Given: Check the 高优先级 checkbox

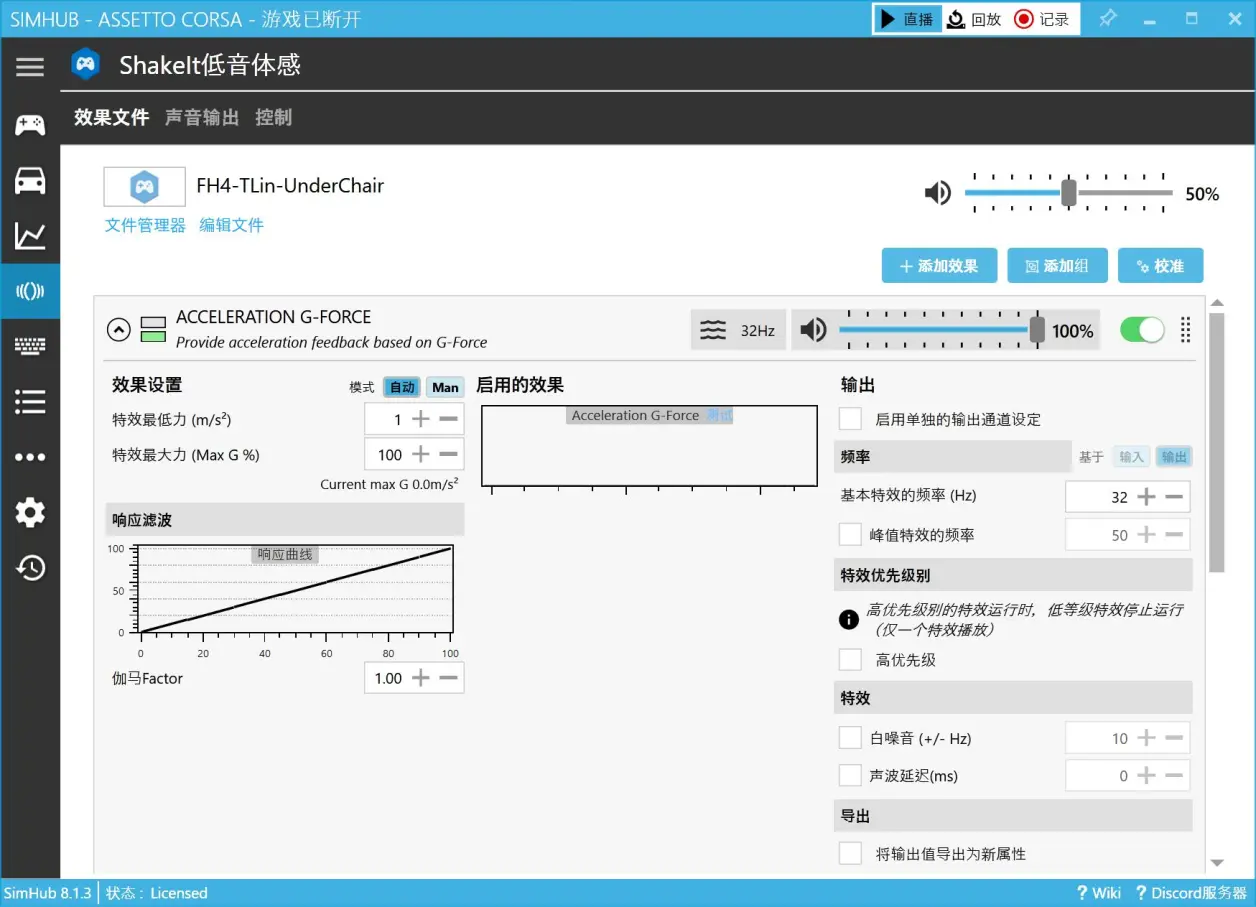Looking at the screenshot, I should (850, 660).
